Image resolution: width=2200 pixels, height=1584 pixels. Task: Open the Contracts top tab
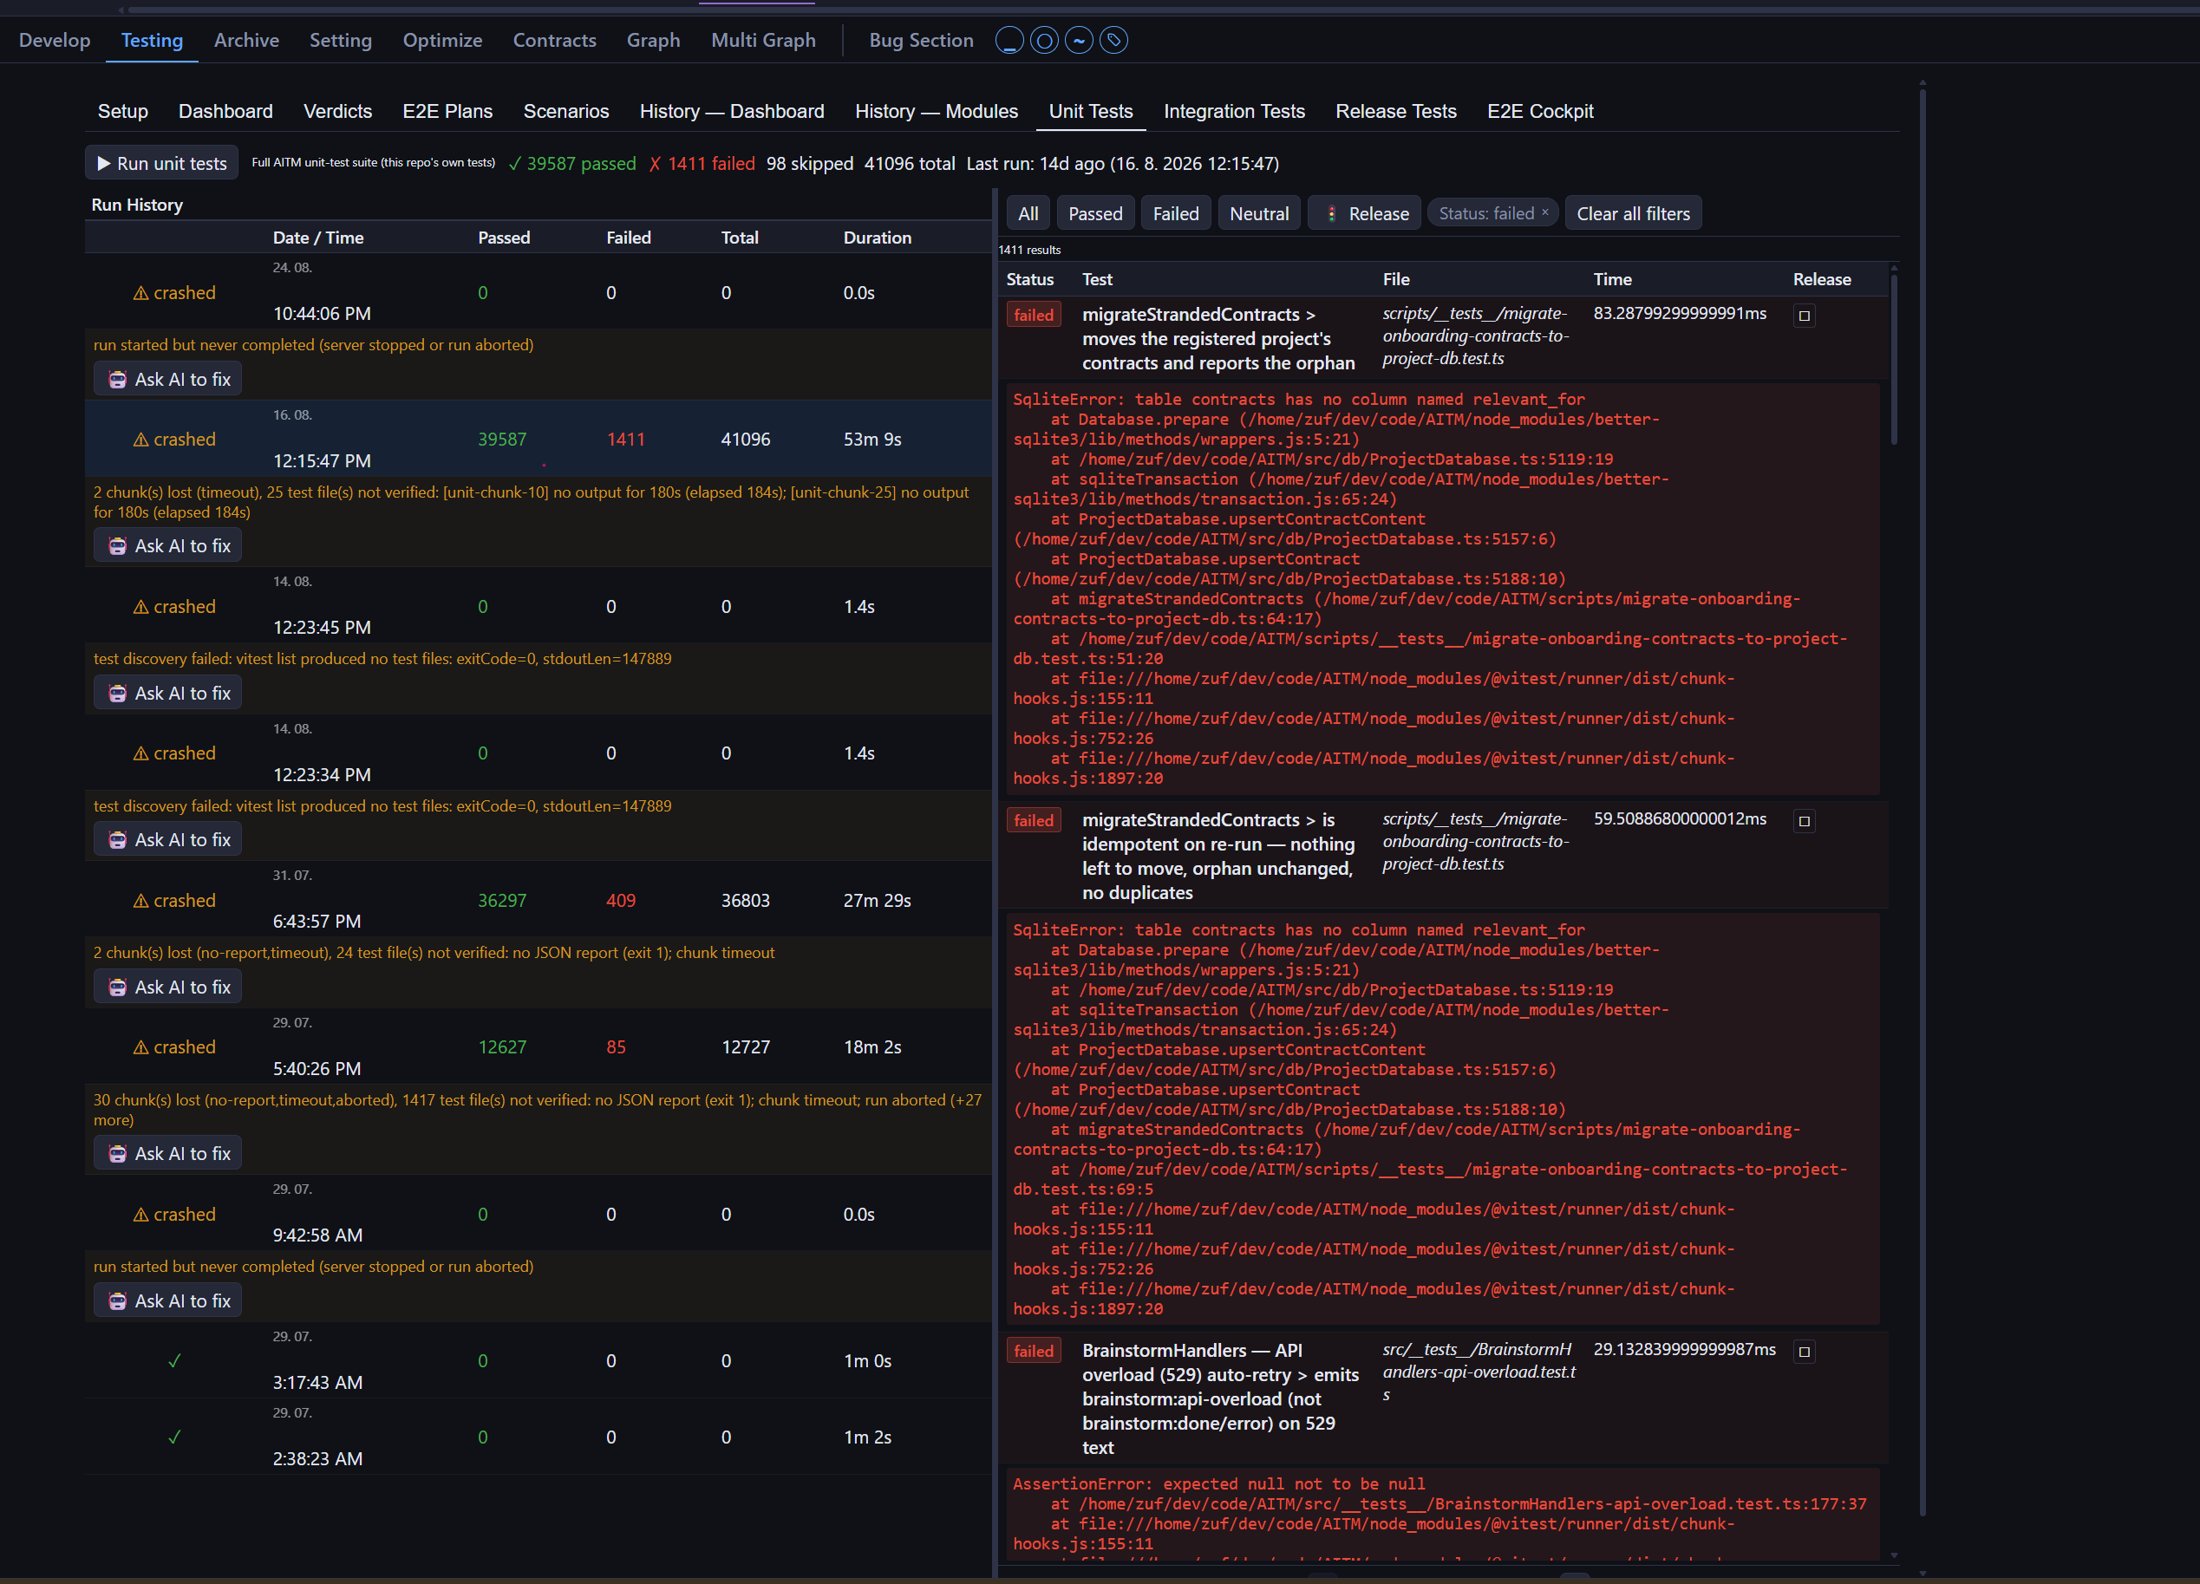[x=554, y=40]
